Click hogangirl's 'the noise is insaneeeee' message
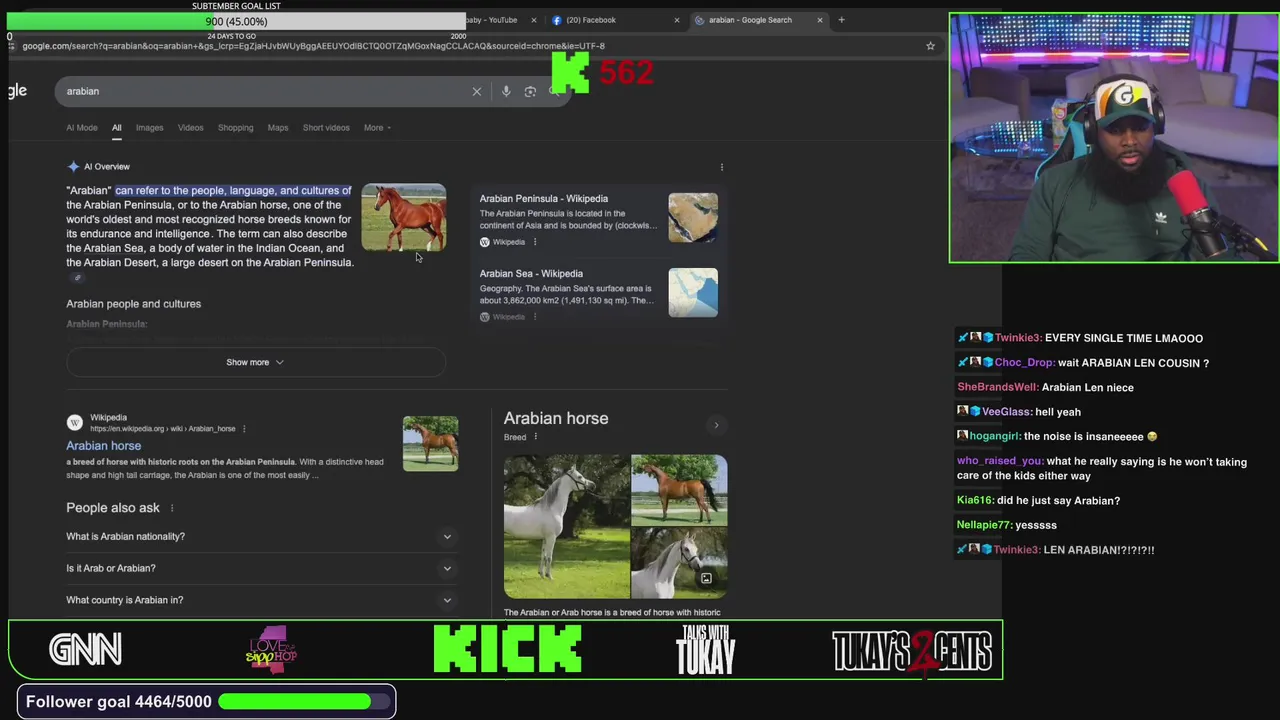 click(x=1059, y=437)
